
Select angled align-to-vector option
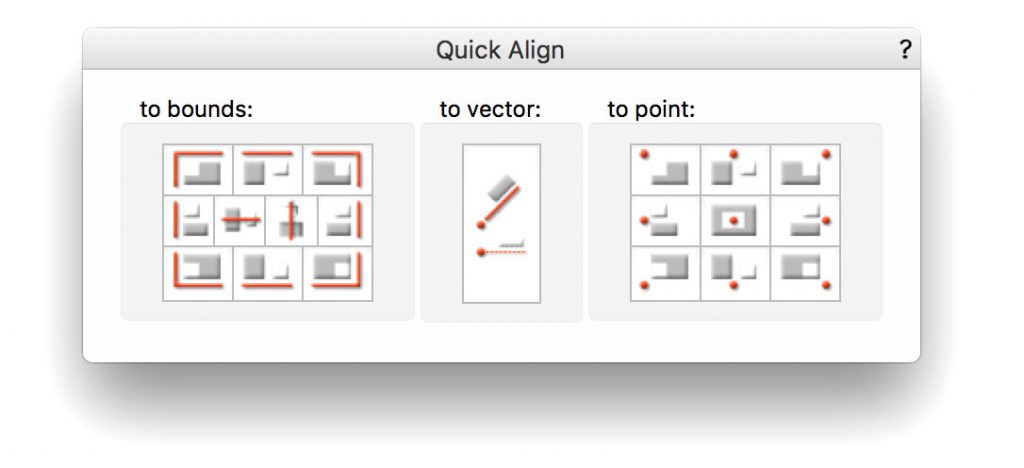[x=500, y=202]
